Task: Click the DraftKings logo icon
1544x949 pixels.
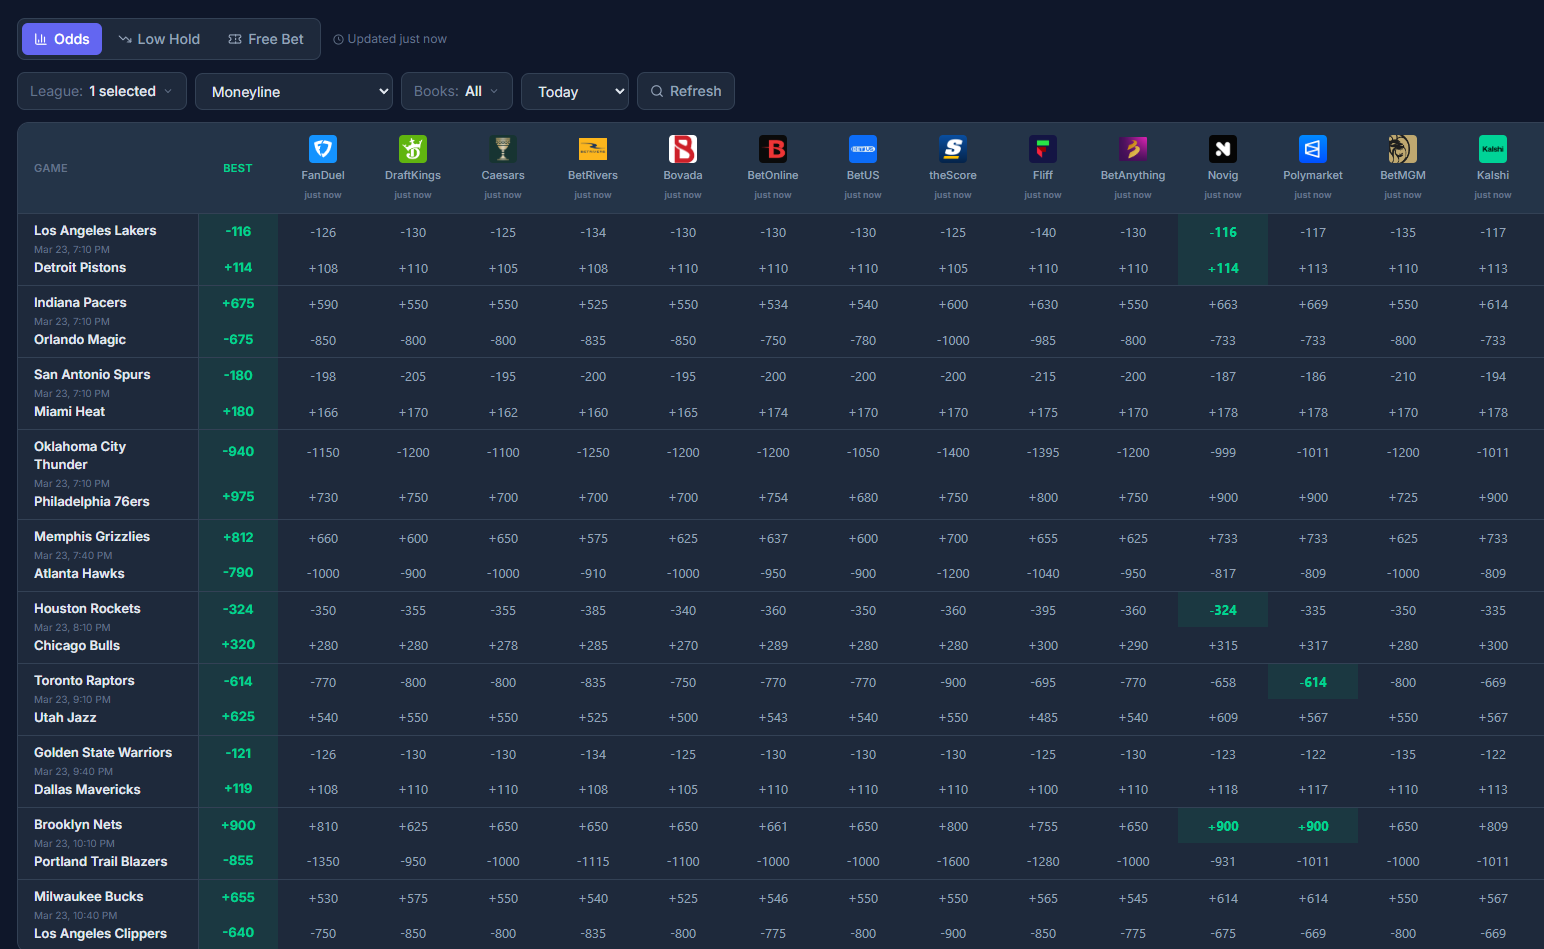Action: click(413, 149)
